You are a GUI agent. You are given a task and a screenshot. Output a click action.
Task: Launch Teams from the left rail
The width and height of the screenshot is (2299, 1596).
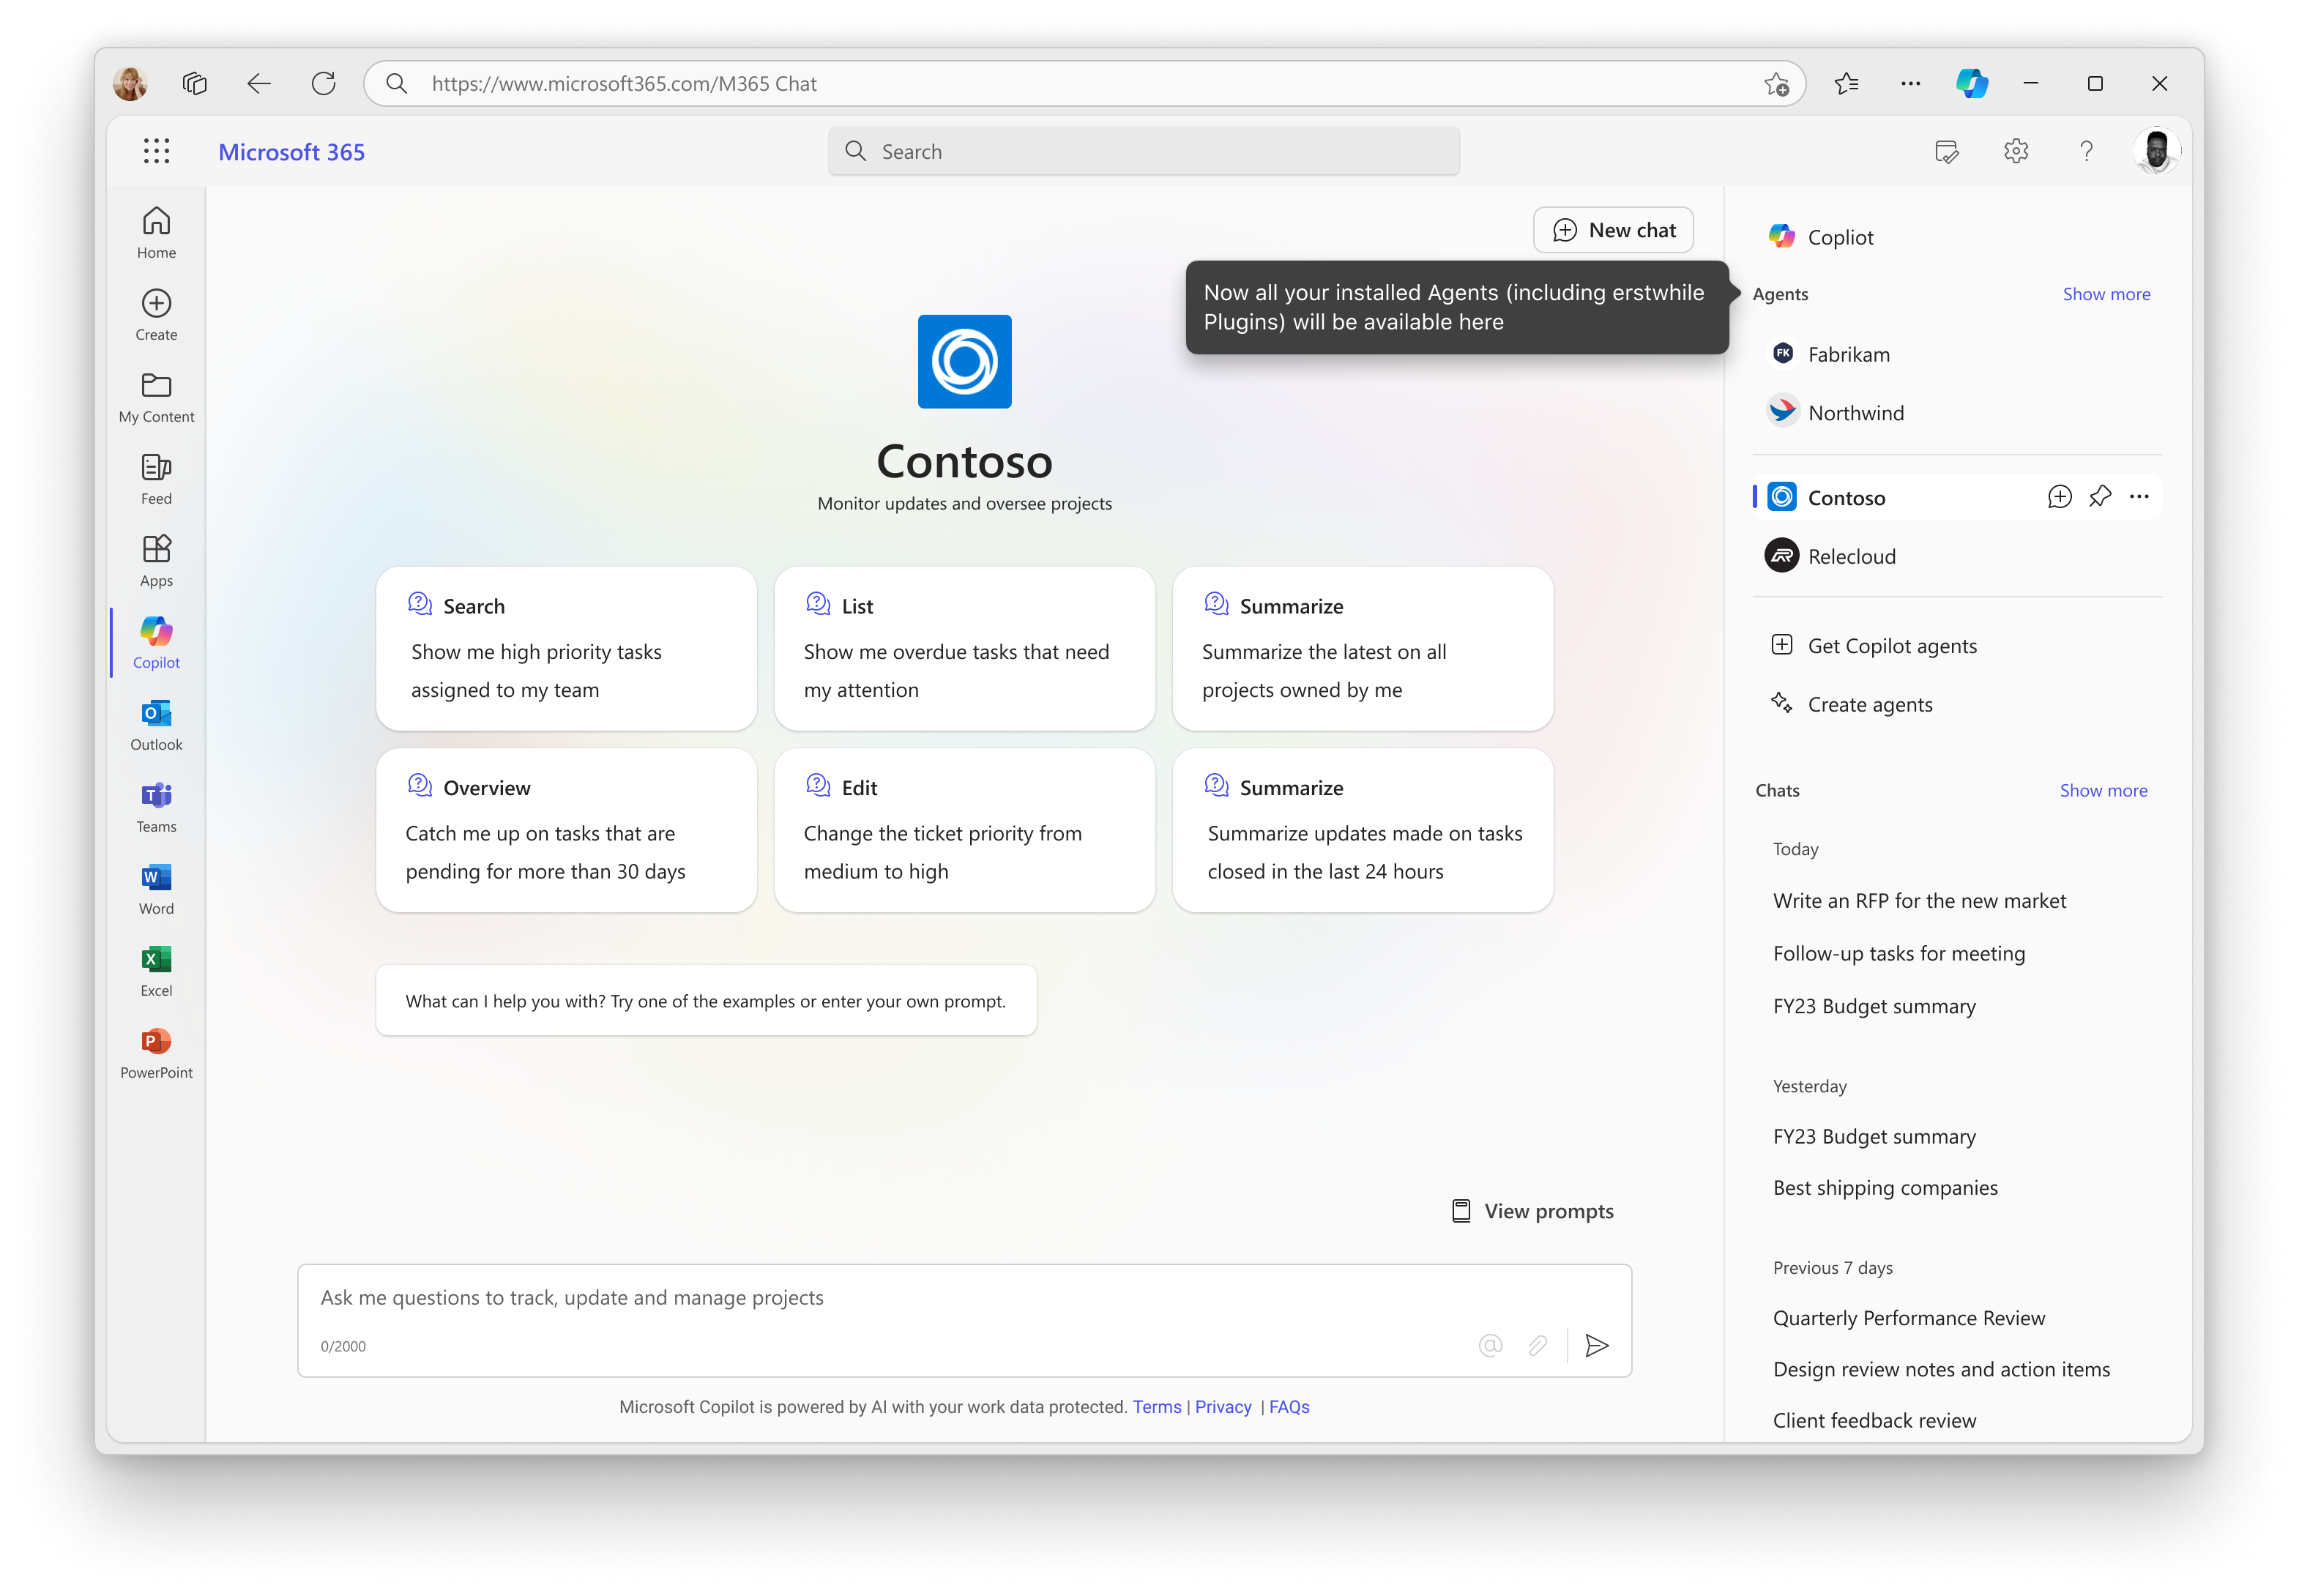[x=156, y=806]
